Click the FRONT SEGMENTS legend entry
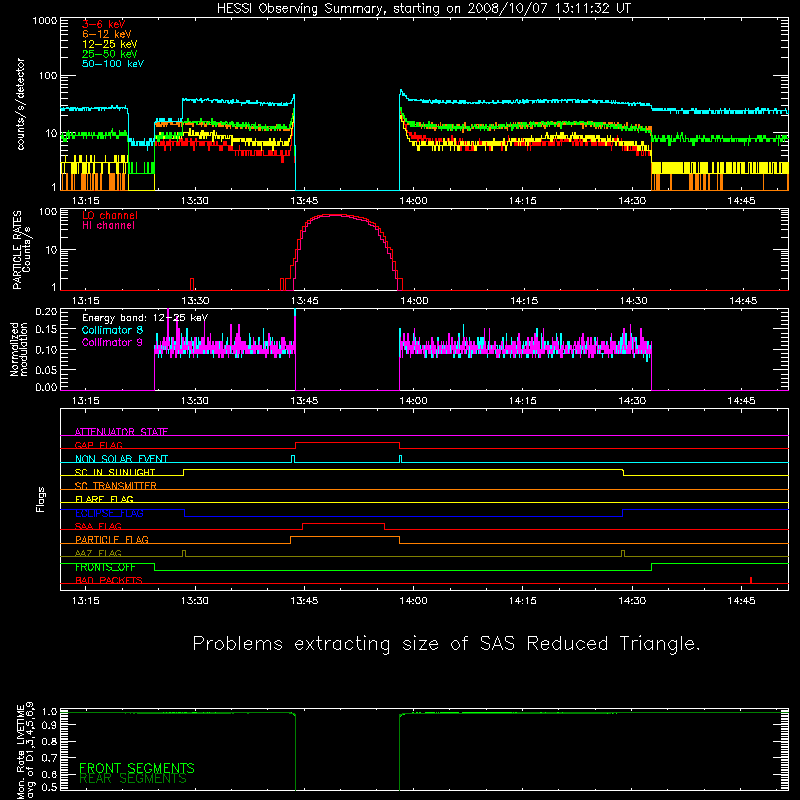 (137, 768)
